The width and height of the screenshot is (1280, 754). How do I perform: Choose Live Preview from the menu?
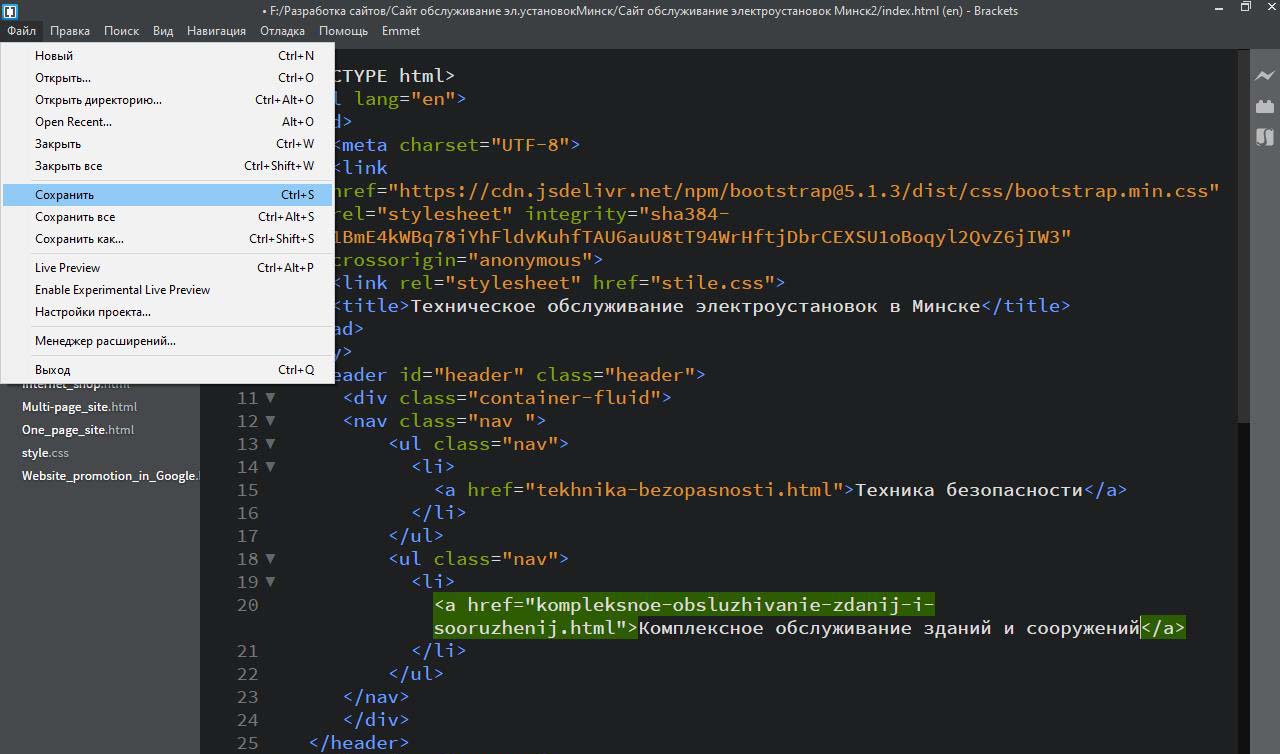click(68, 268)
